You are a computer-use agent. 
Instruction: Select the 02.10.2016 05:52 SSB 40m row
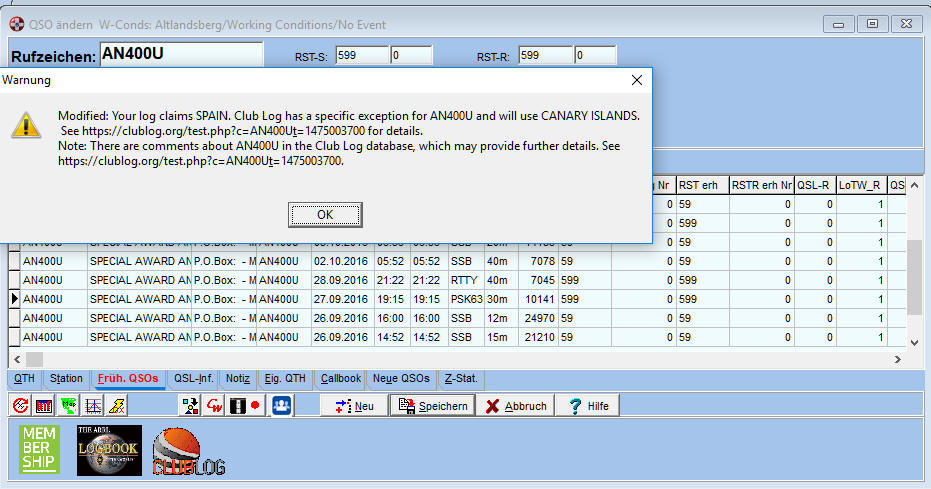click(457, 261)
